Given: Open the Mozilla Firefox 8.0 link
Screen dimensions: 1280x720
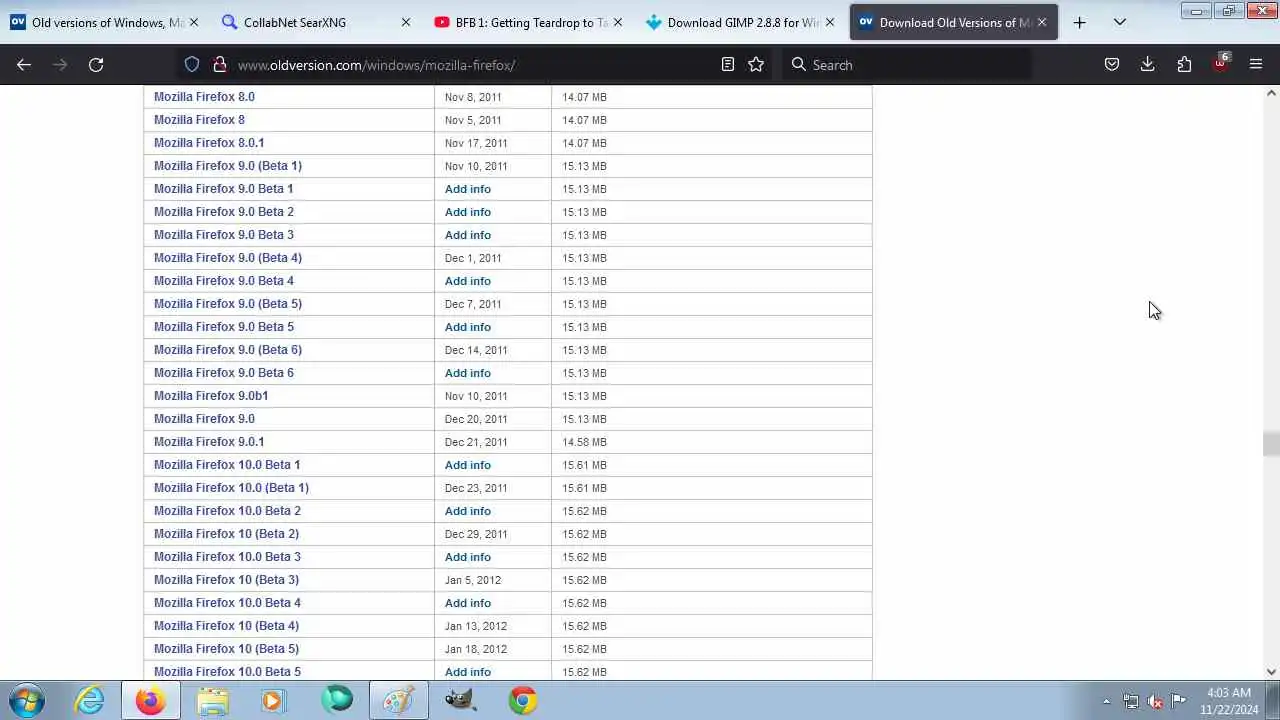Looking at the screenshot, I should click(x=204, y=97).
